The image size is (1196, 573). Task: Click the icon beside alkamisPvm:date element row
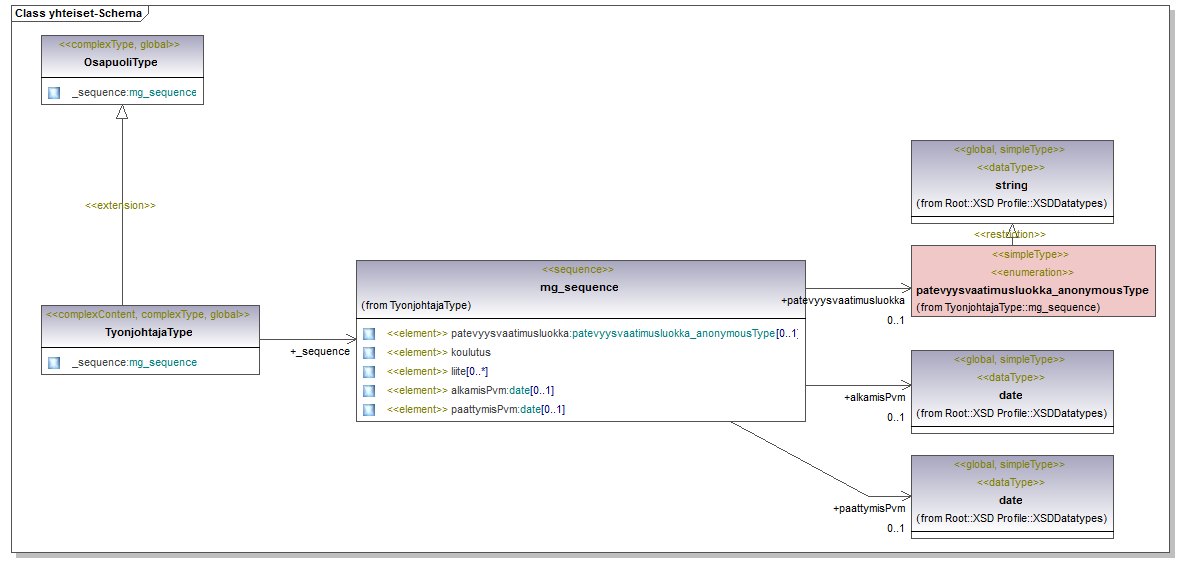[369, 390]
